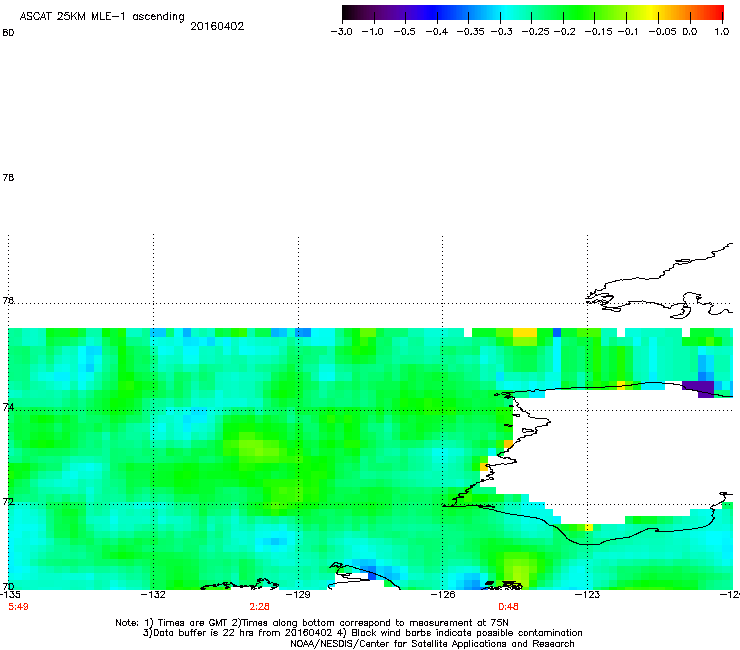Click the "-0.2" color scale label
The width and height of the screenshot is (740, 650).
[564, 32]
